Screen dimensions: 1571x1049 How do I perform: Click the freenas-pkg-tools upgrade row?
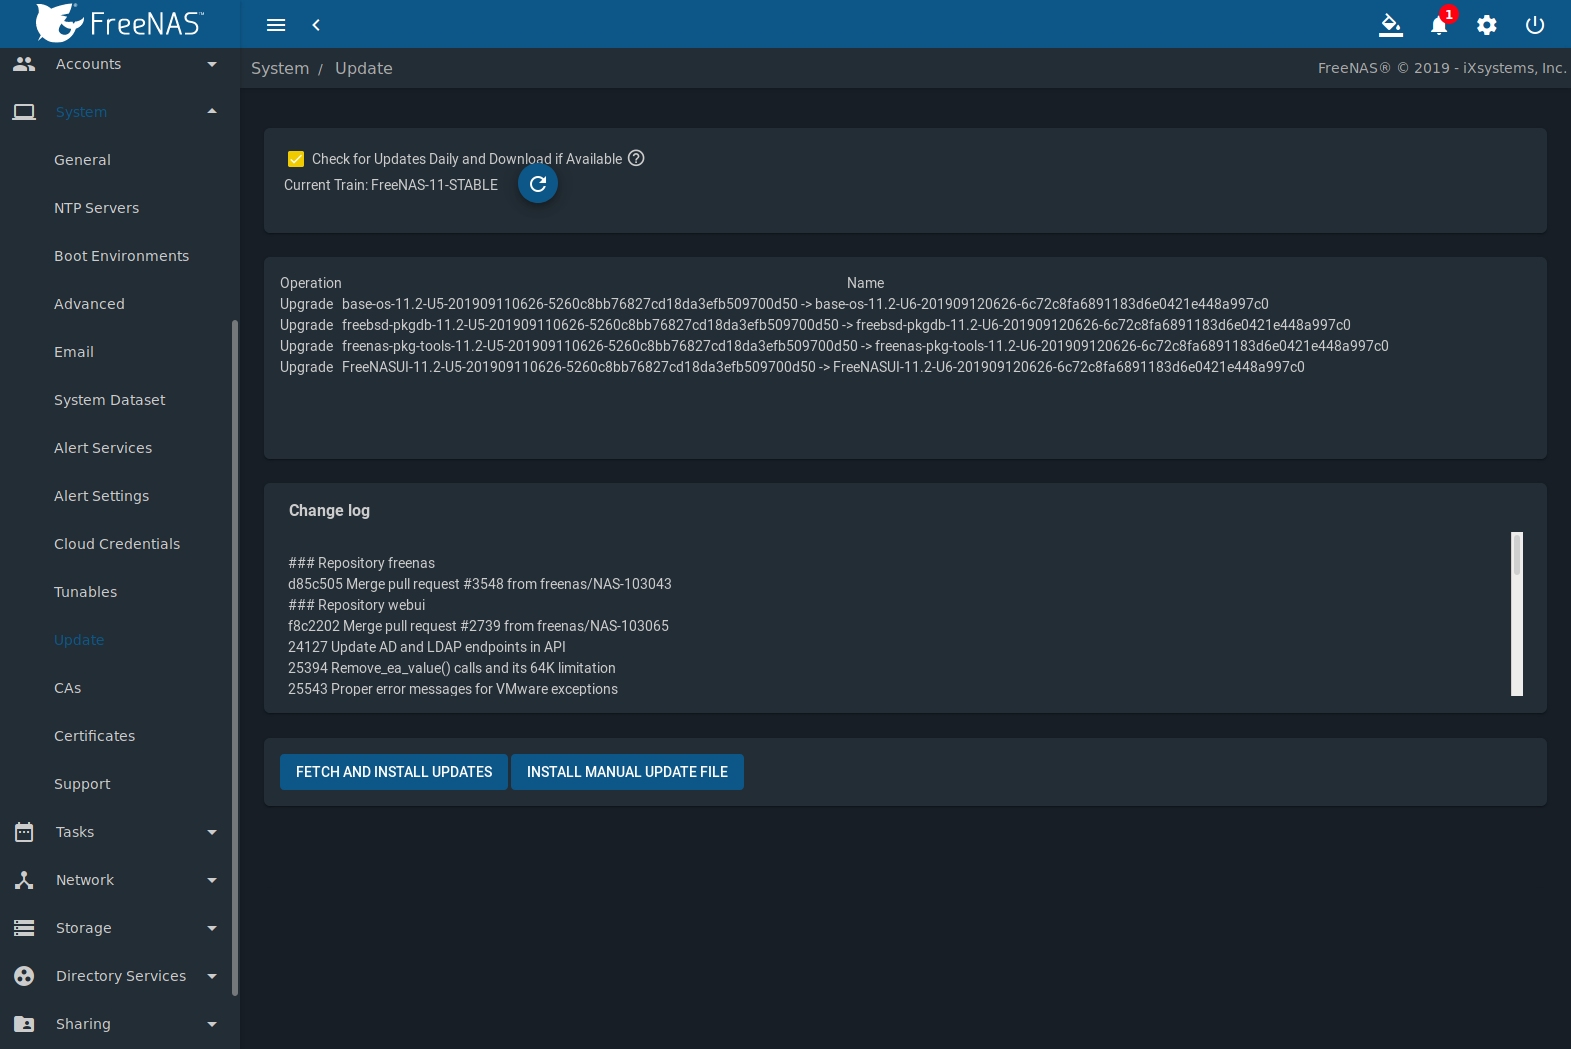click(834, 346)
